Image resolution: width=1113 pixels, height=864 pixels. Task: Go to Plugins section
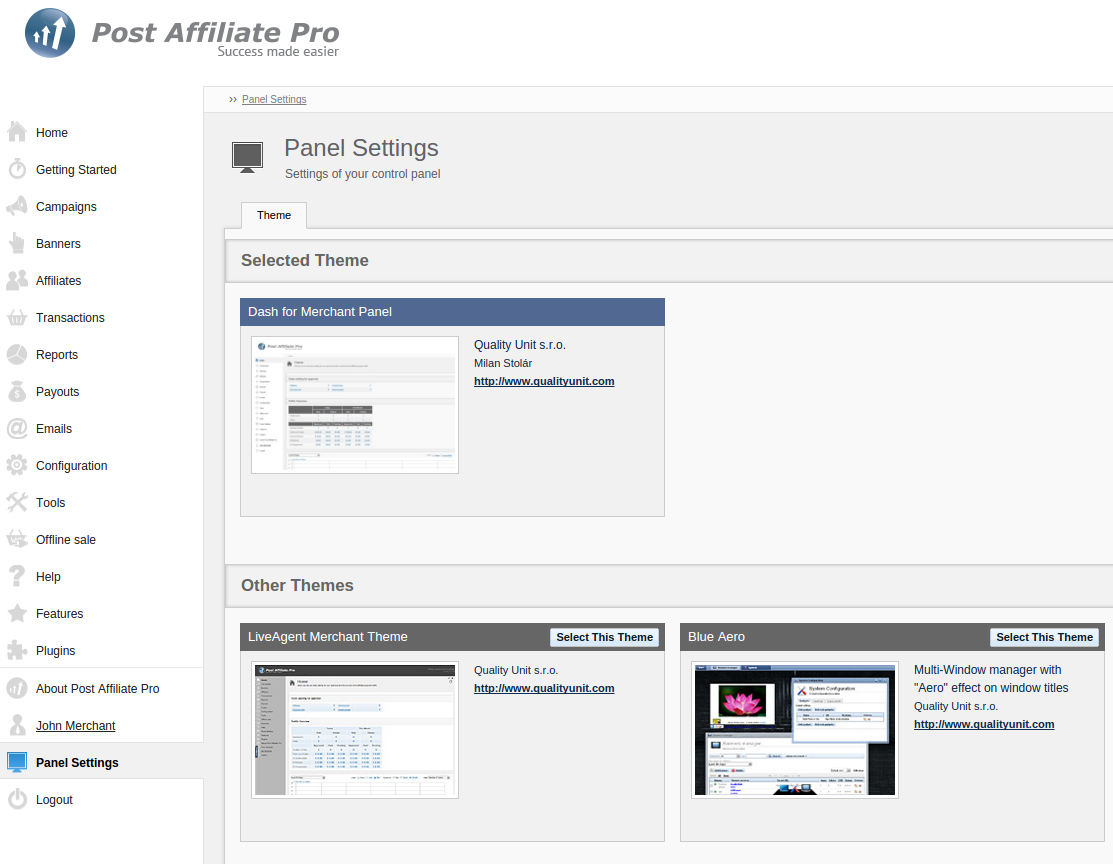(55, 650)
